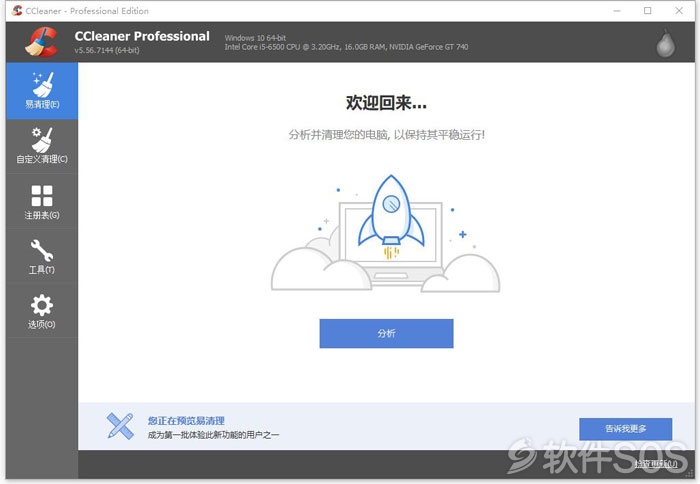The image size is (700, 484).
Task: Open the 工具 tools section
Action: (42, 257)
